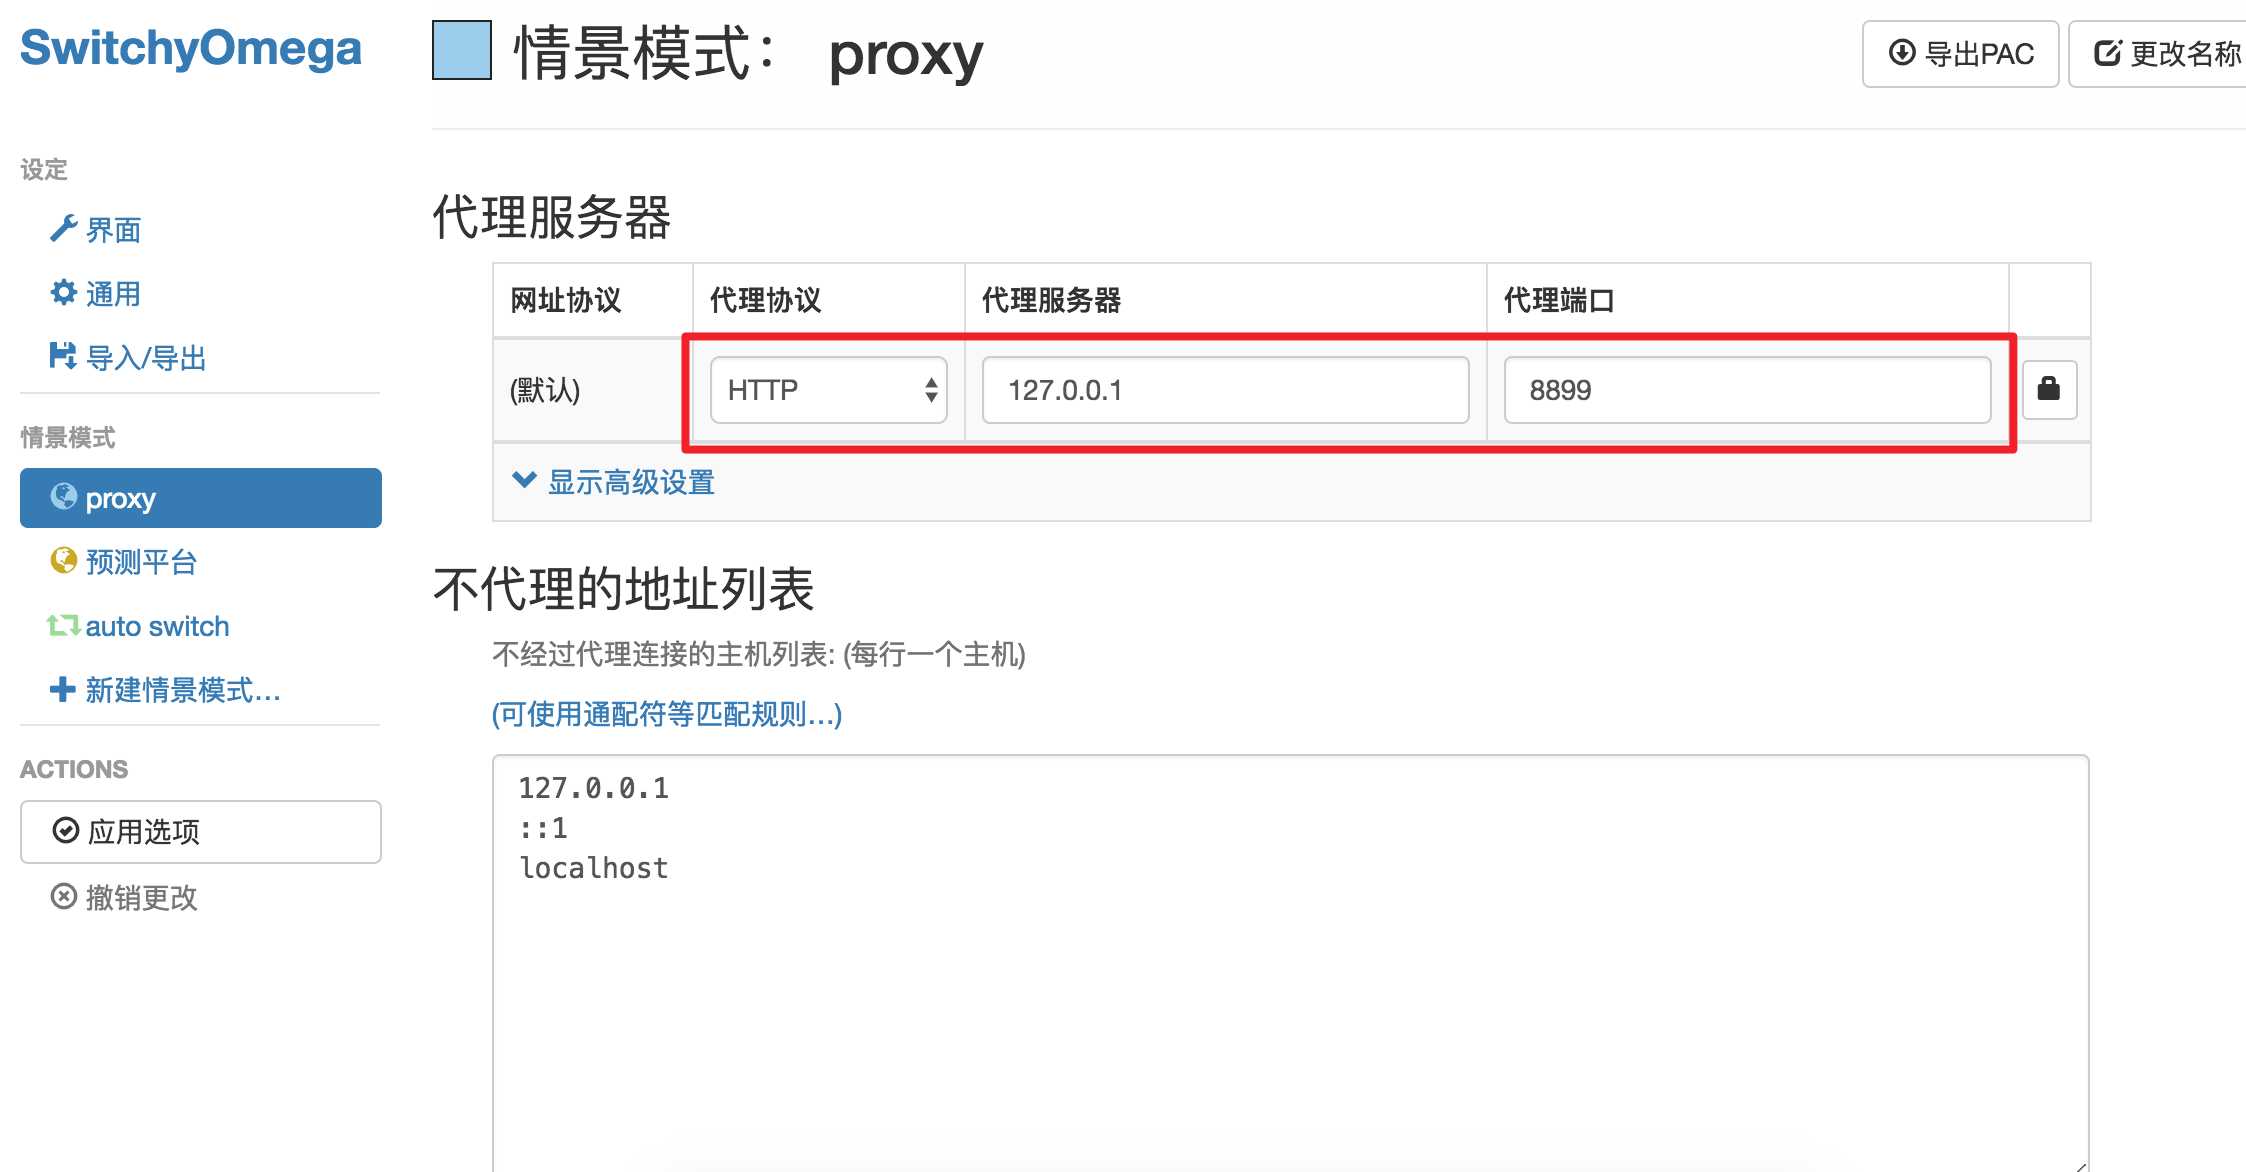
Task: Select the proxy profile in sidebar
Action: 201,498
